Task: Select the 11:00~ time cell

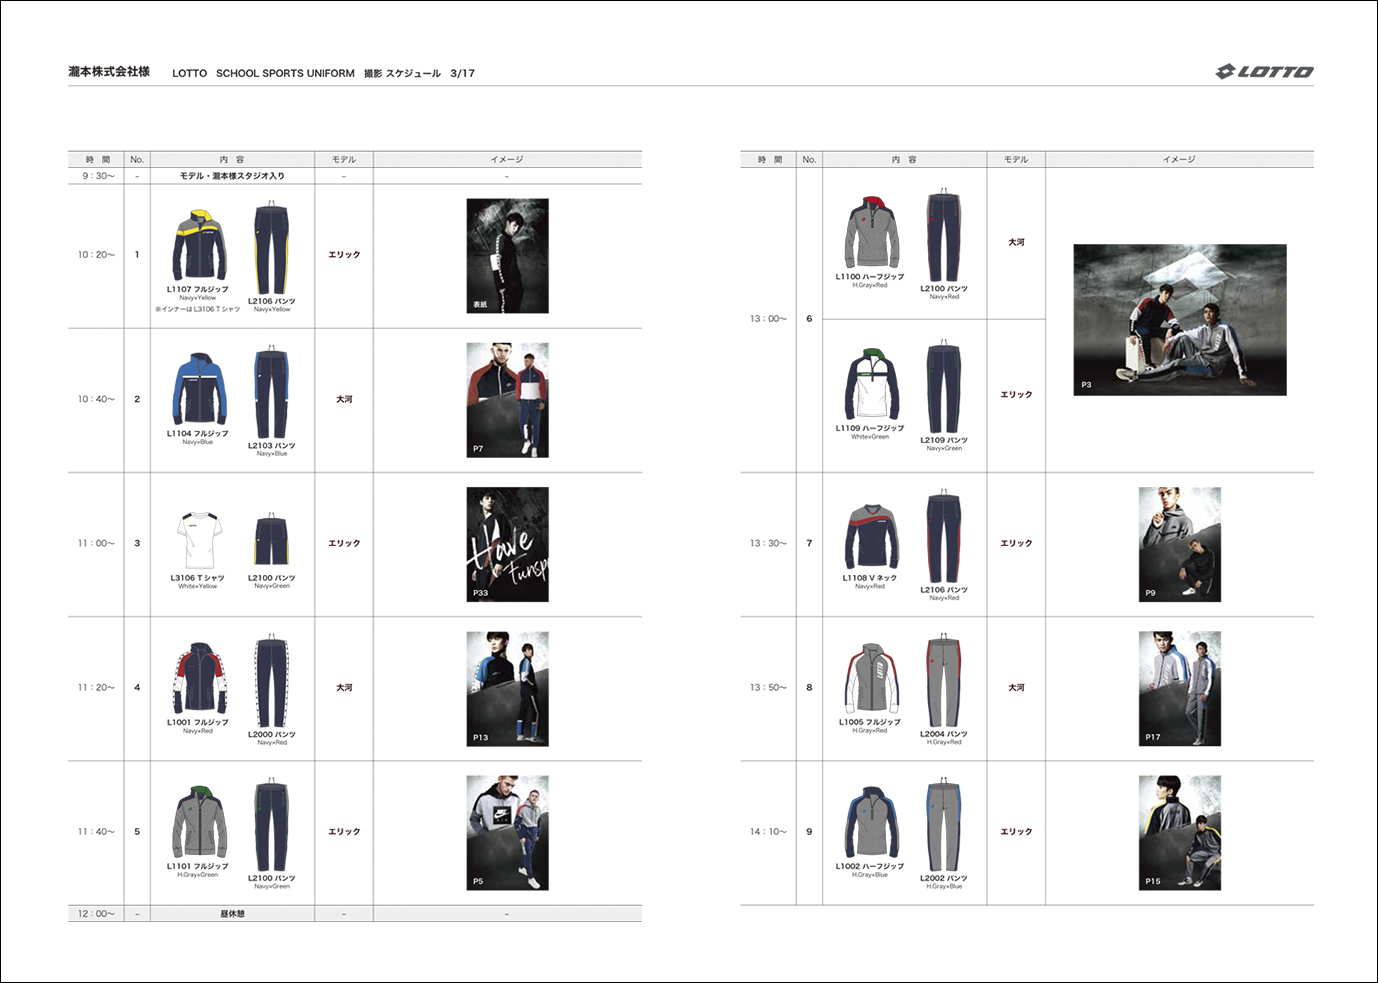Action: pos(96,543)
